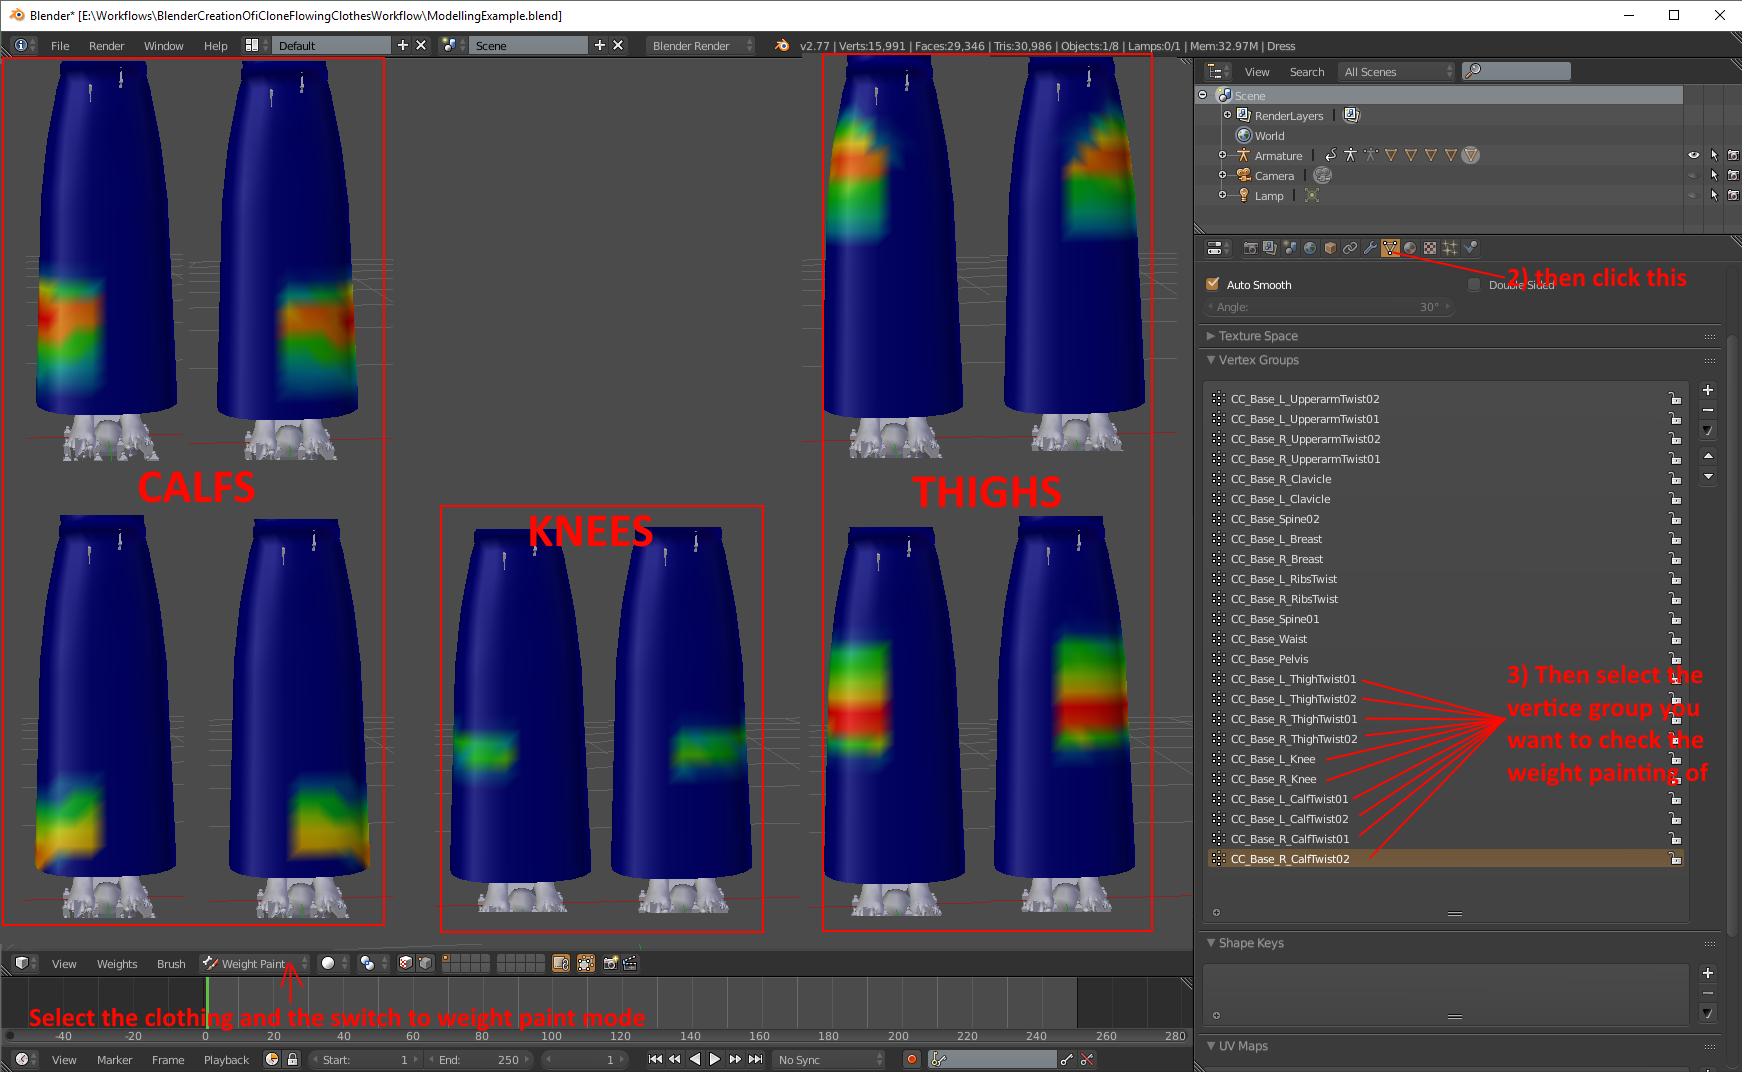Open the No Sync playback dropdown
Viewport: 1742px width, 1072px height.
click(x=831, y=1059)
